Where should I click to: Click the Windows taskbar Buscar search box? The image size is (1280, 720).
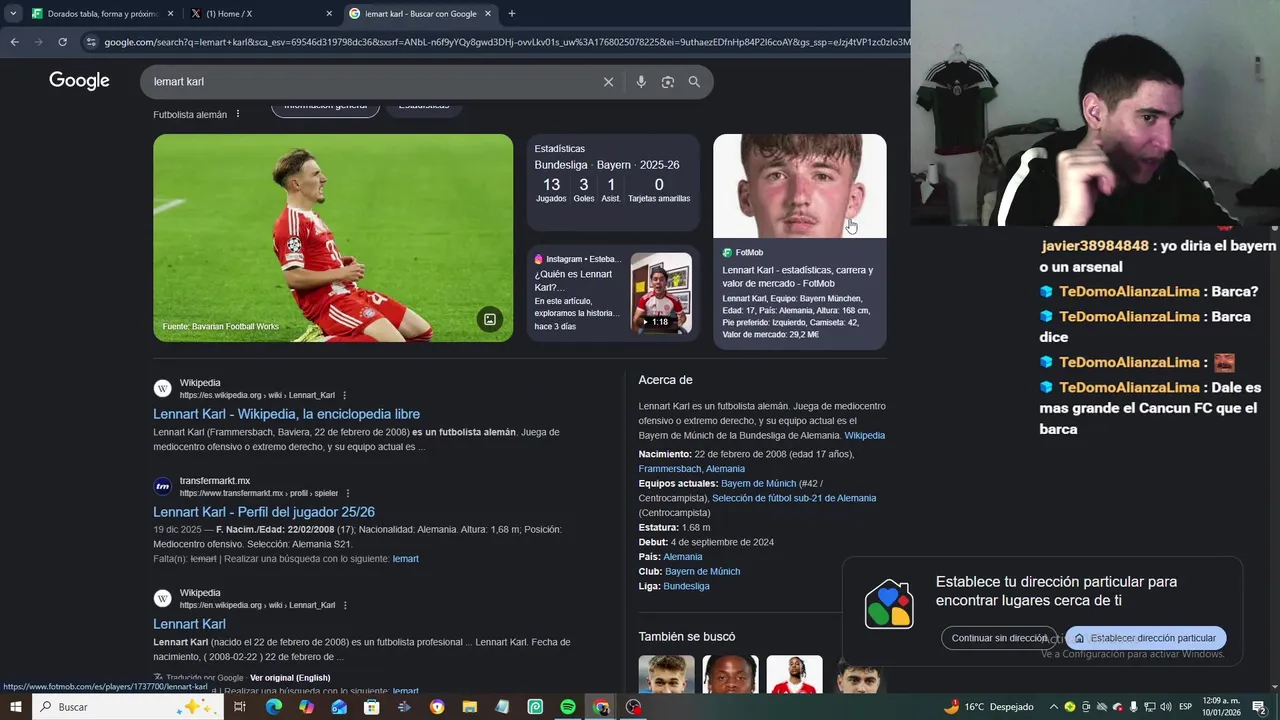coord(127,707)
